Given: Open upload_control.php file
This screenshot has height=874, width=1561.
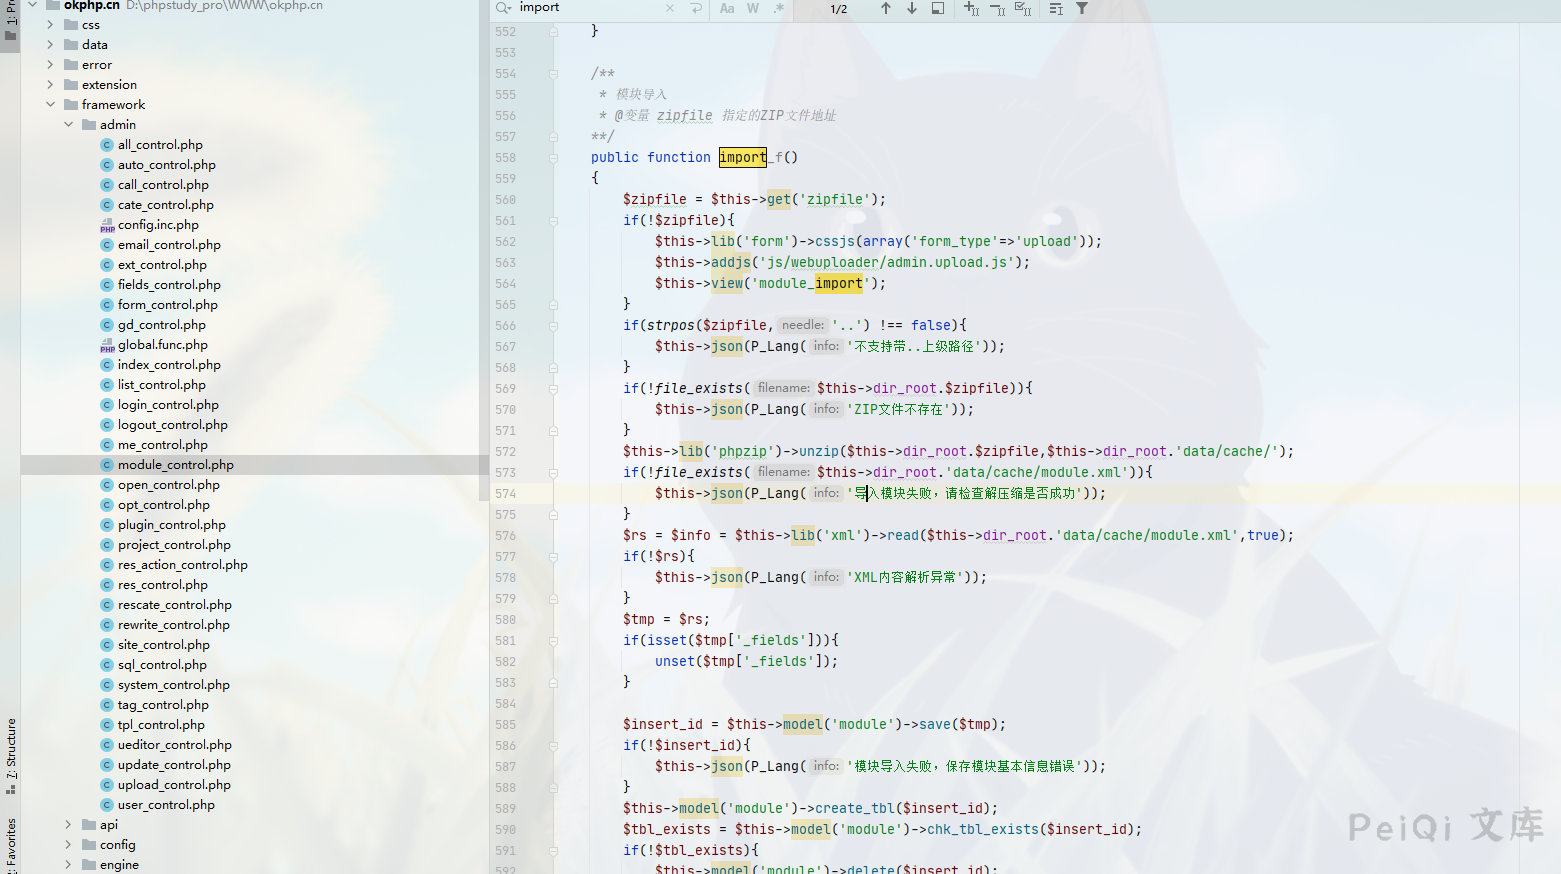Looking at the screenshot, I should tap(174, 785).
